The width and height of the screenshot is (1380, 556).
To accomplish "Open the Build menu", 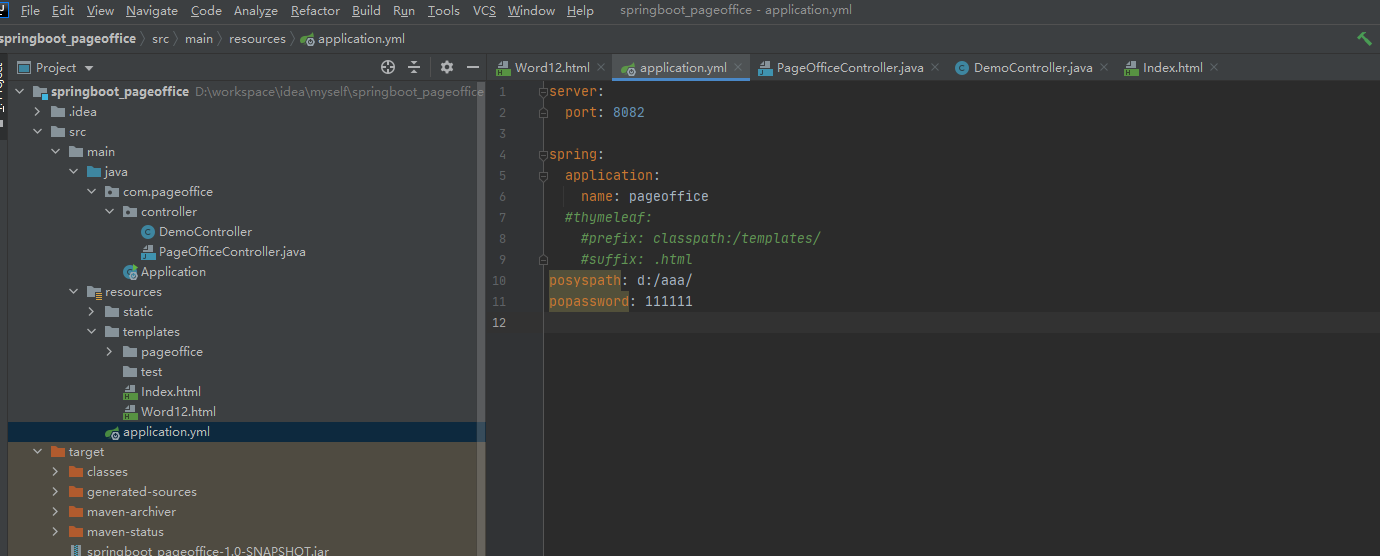I will pyautogui.click(x=366, y=11).
